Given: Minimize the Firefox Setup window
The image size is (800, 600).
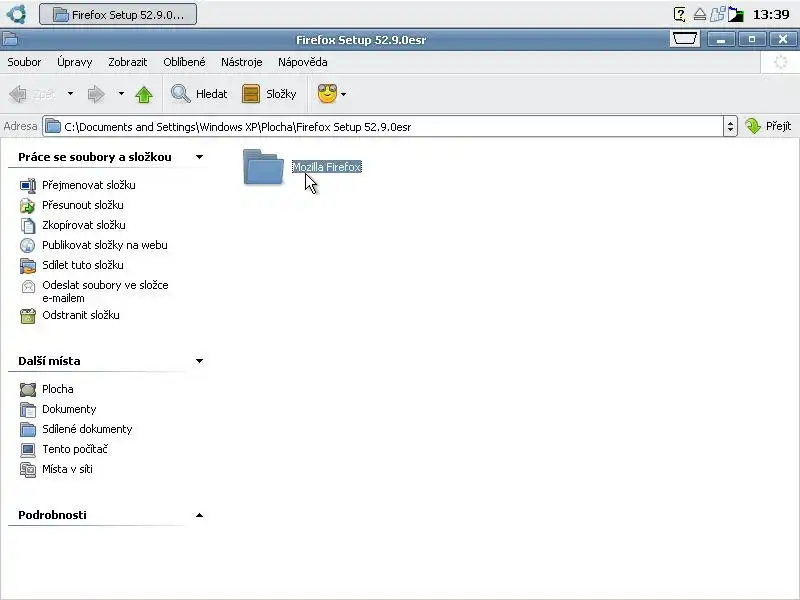Looking at the screenshot, I should (x=721, y=39).
